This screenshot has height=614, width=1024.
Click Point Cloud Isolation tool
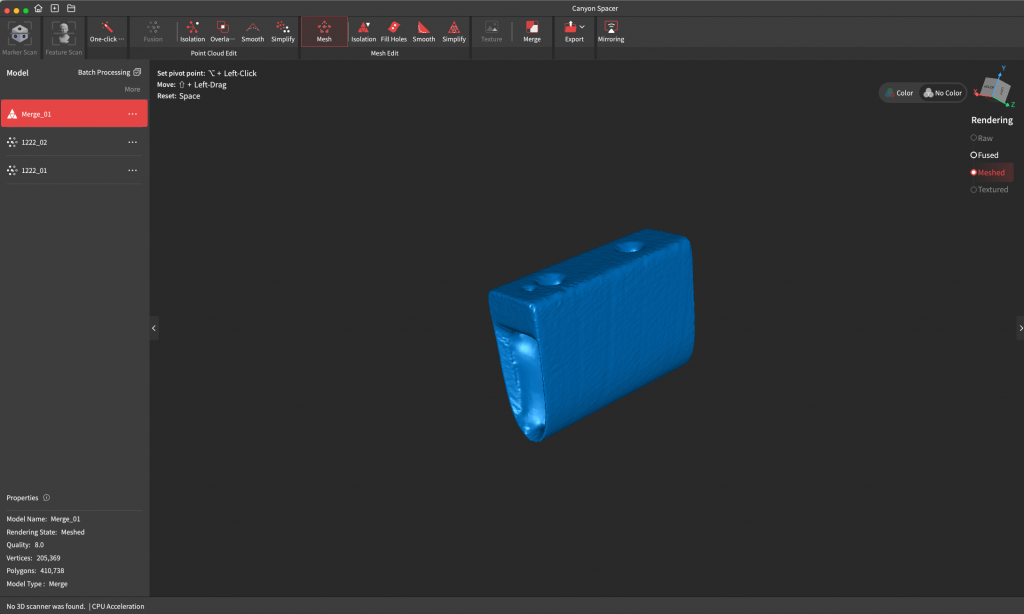192,31
